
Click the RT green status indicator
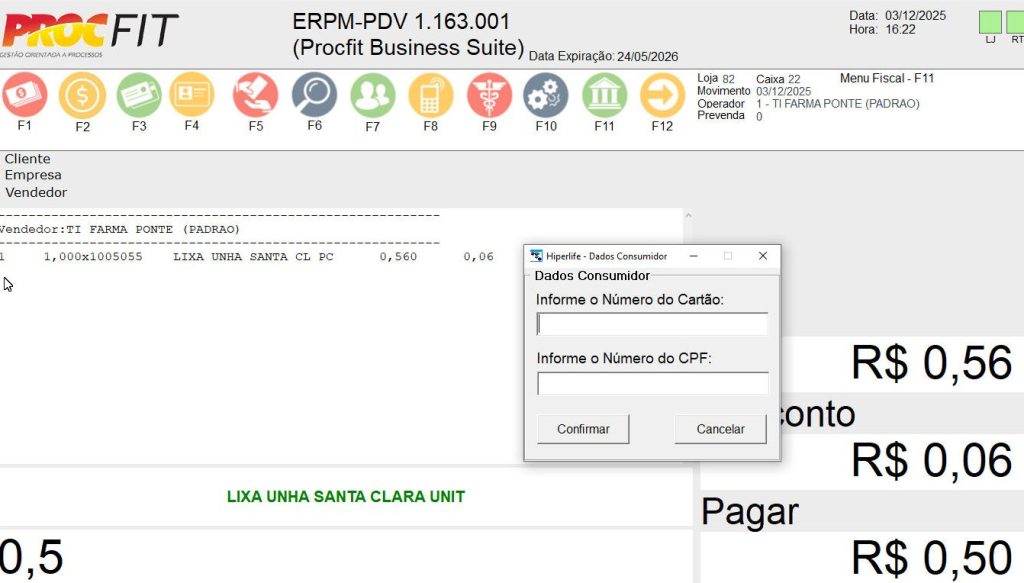coord(1016,22)
